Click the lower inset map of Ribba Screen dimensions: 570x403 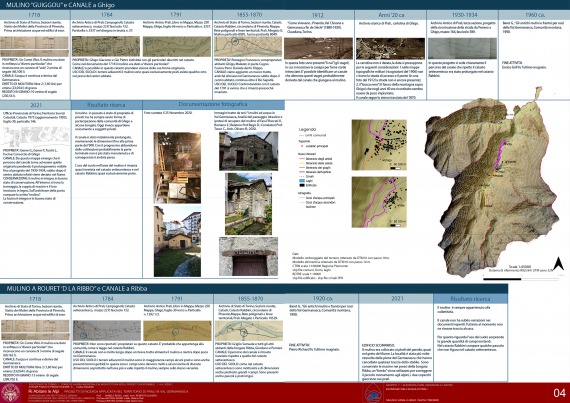coord(379,202)
